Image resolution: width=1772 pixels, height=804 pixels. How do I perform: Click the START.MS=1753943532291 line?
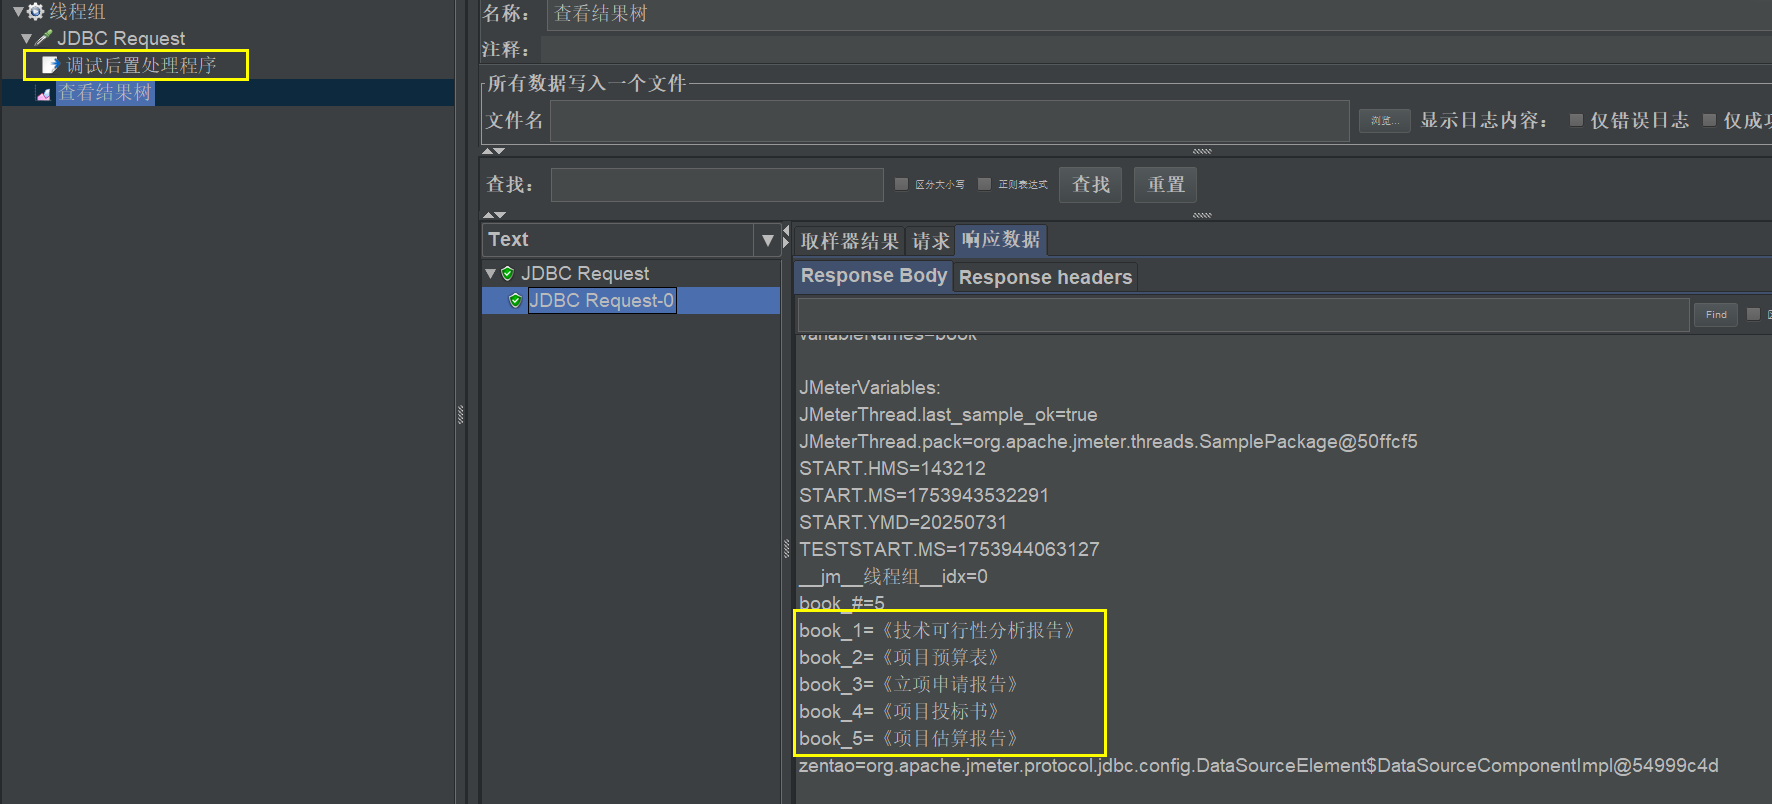pyautogui.click(x=924, y=495)
